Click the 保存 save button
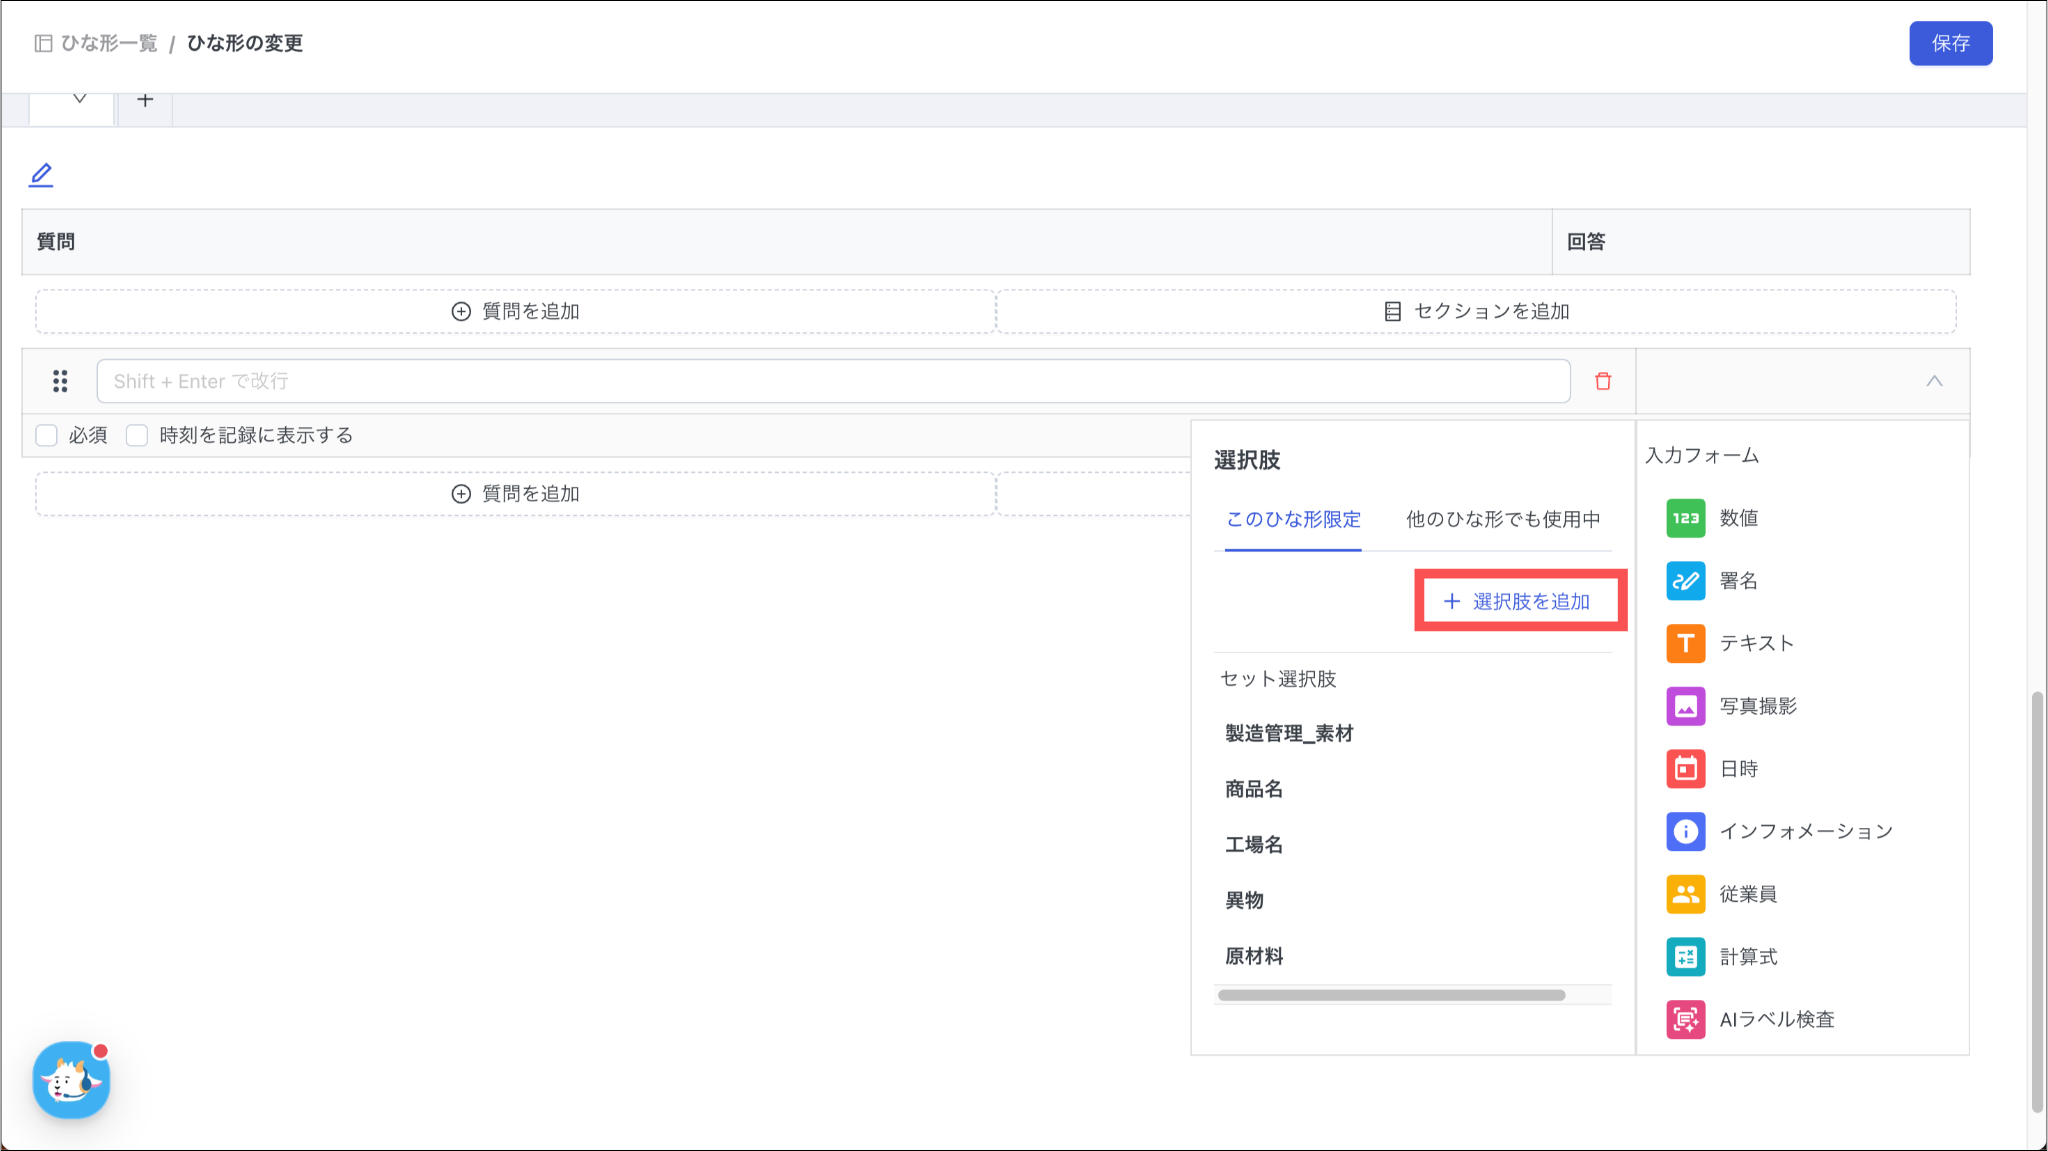The height and width of the screenshot is (1151, 2048). [x=1950, y=43]
